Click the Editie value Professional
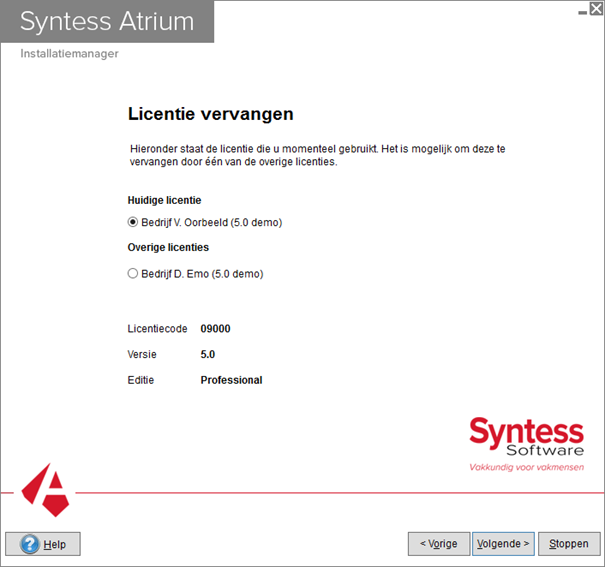605x567 pixels. tap(231, 380)
